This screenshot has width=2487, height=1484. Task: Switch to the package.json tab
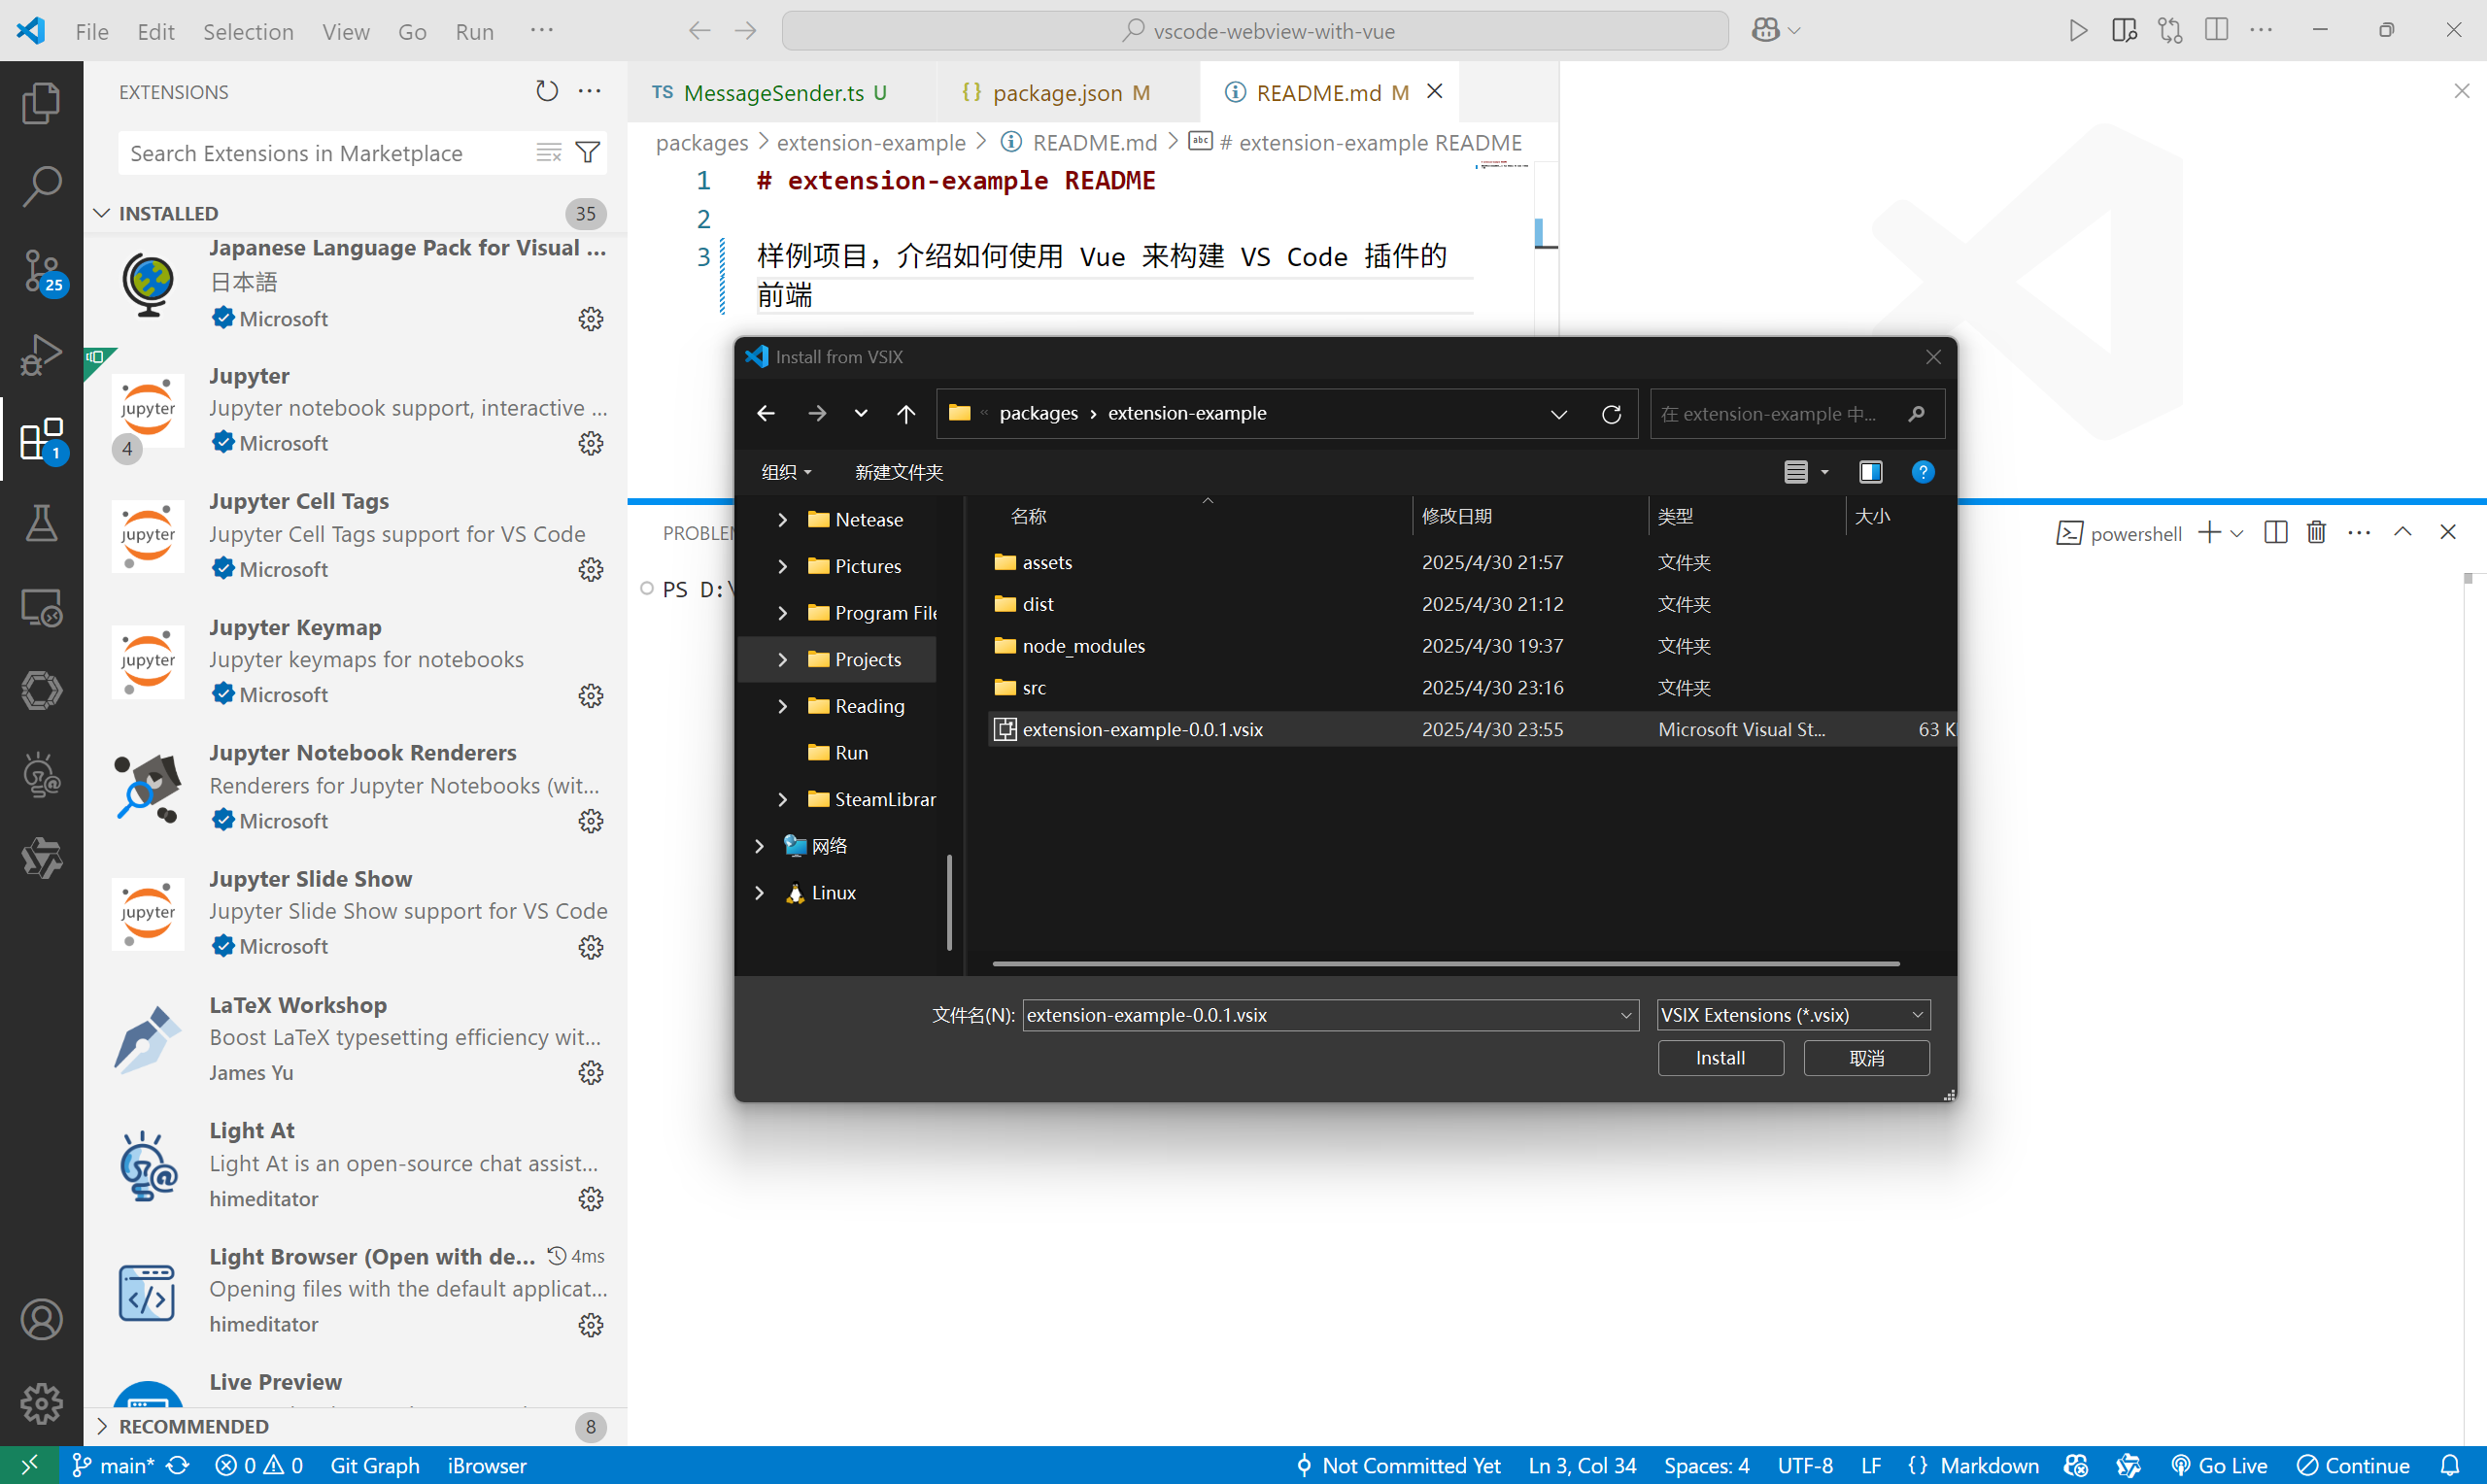(1056, 92)
